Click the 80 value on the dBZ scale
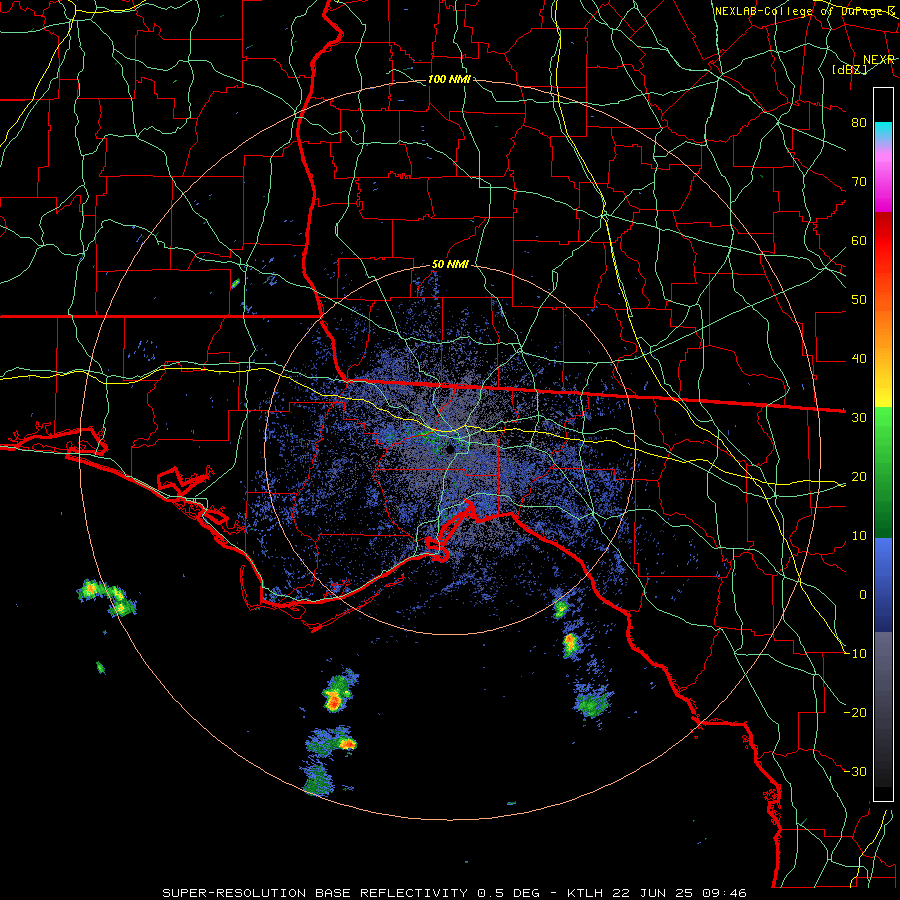This screenshot has height=900, width=900. pyautogui.click(x=859, y=122)
